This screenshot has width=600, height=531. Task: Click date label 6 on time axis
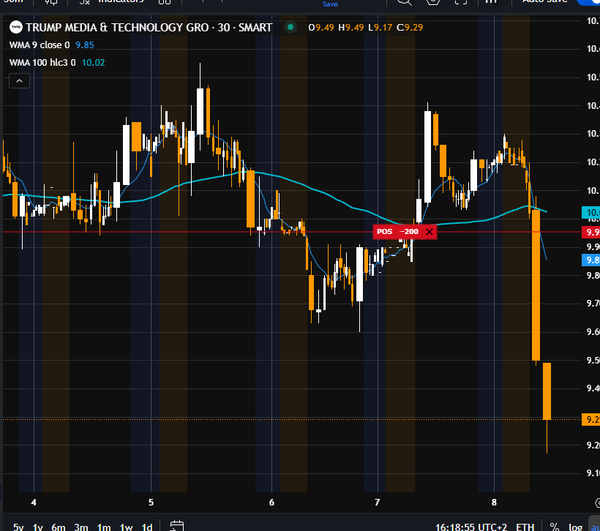[x=271, y=502]
